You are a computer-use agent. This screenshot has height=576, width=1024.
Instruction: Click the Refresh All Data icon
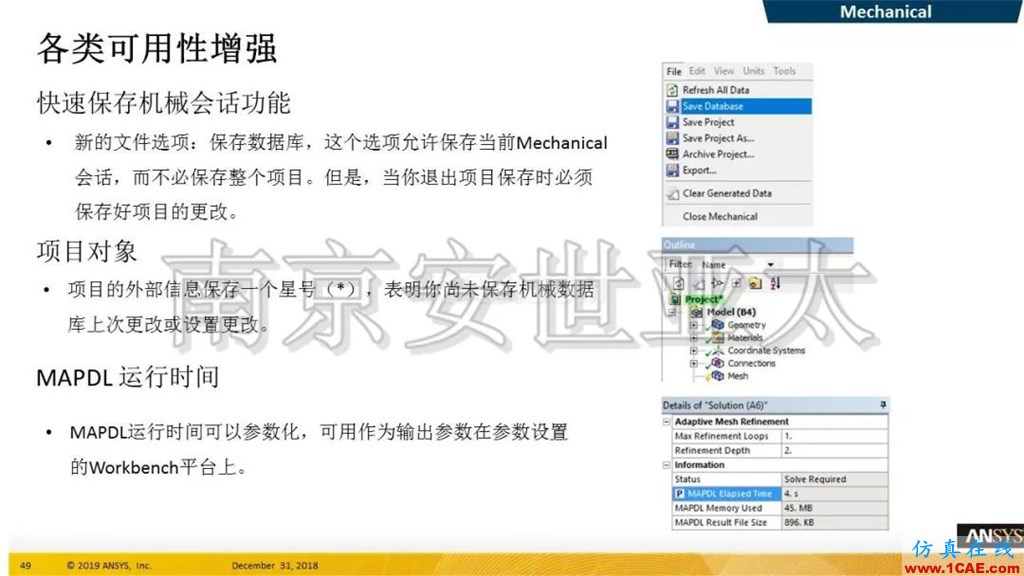pyautogui.click(x=672, y=90)
